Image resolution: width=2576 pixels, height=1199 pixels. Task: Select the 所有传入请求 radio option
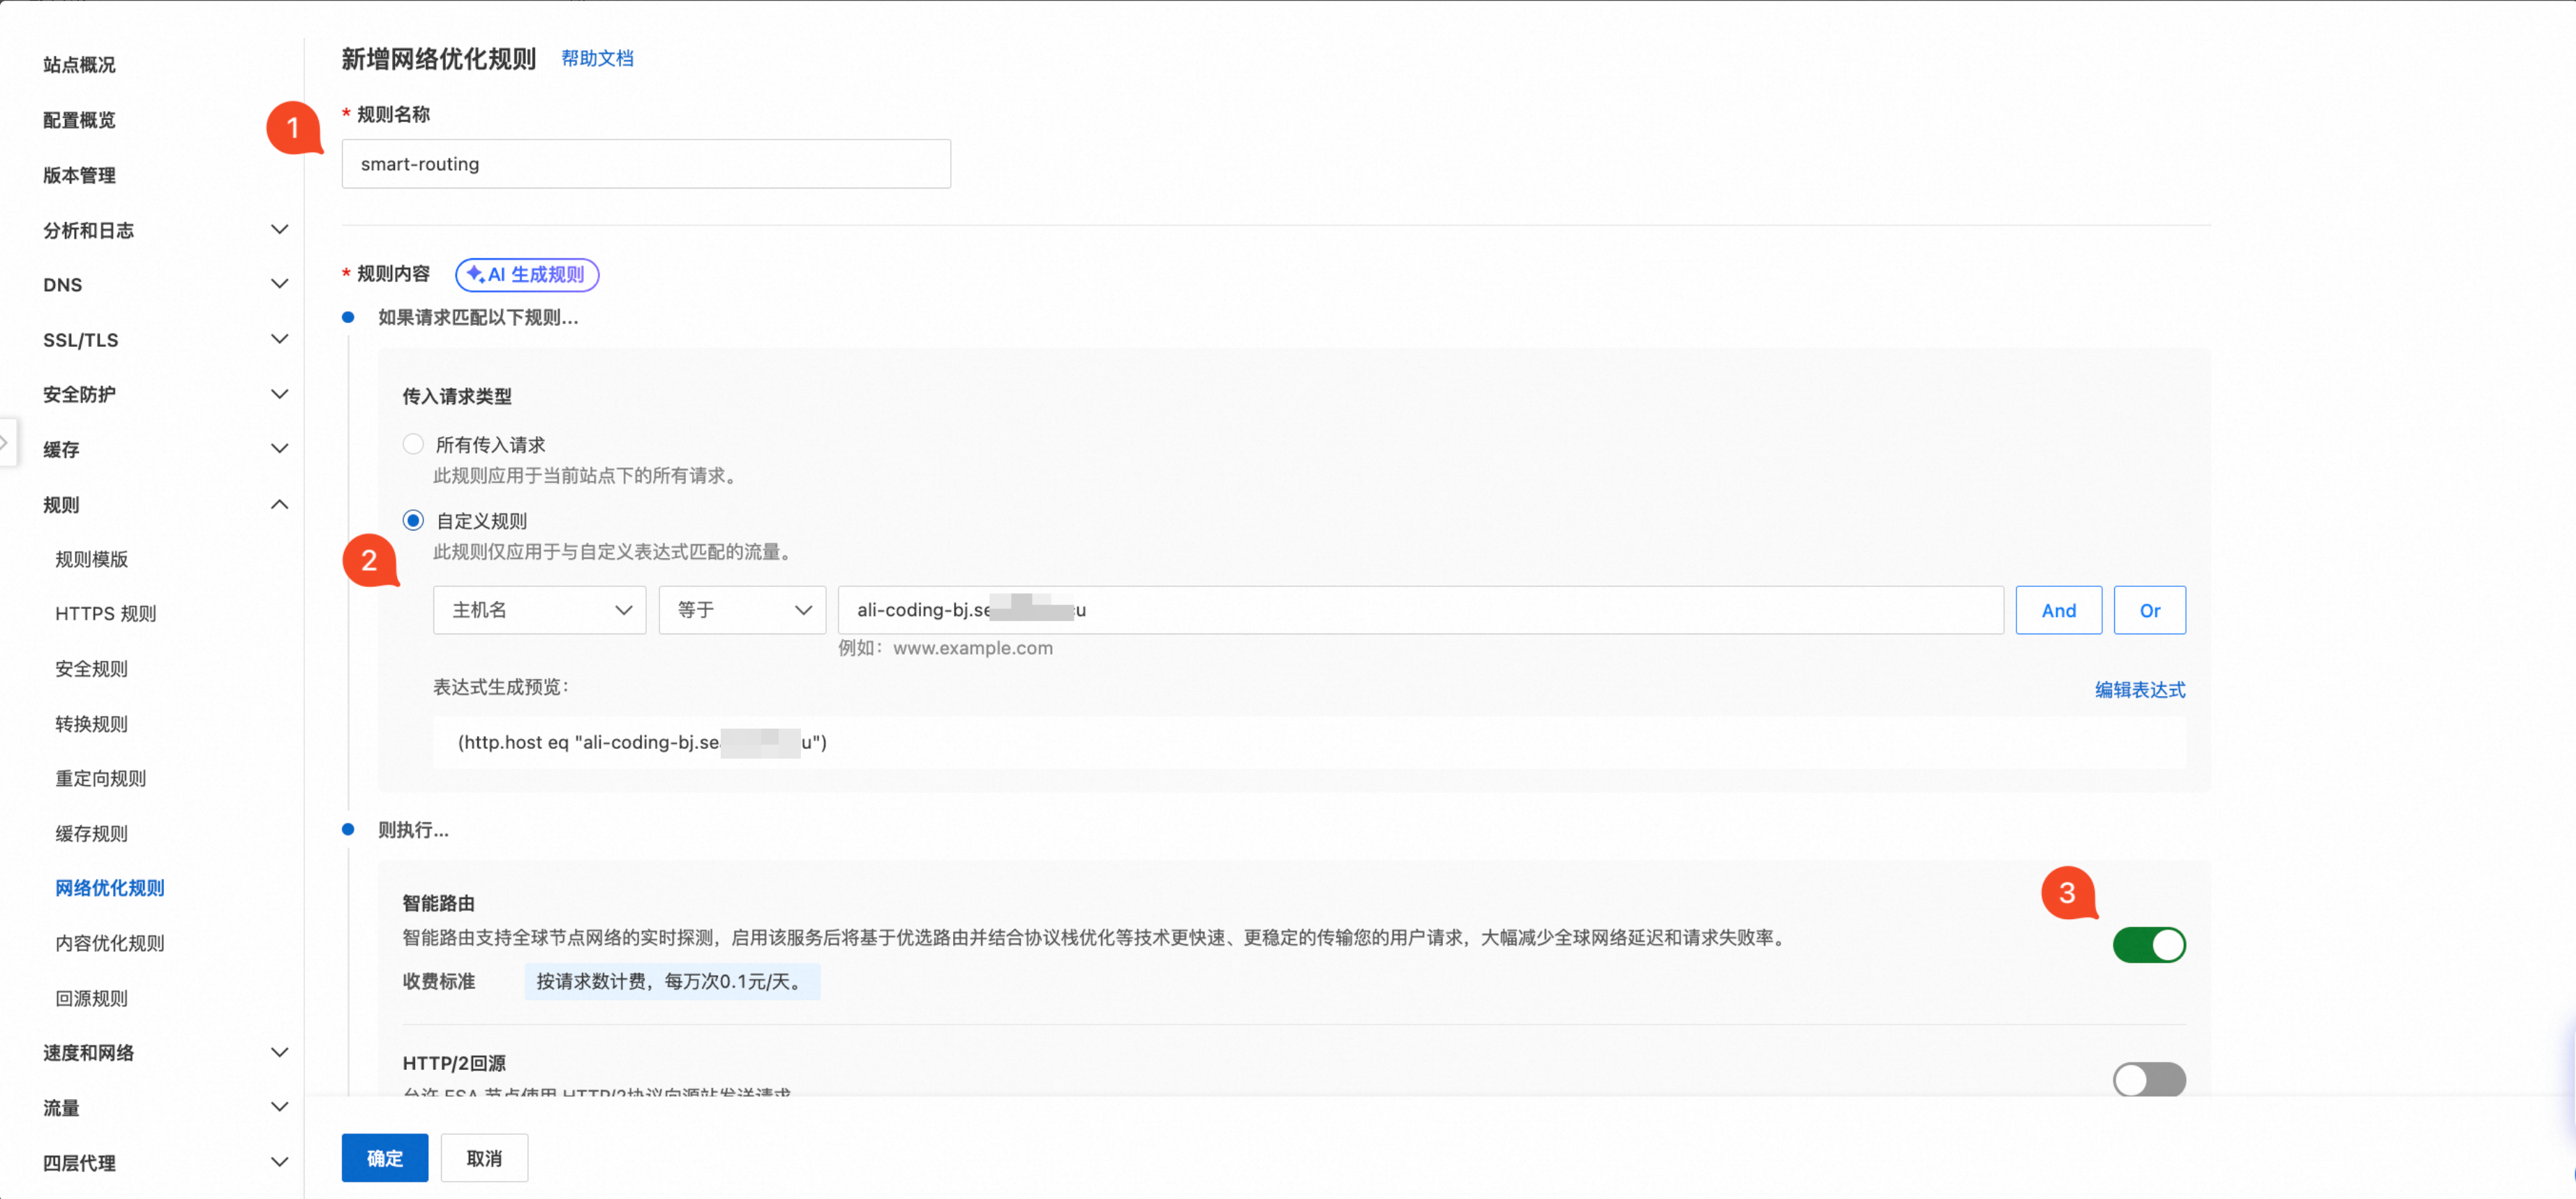click(x=413, y=444)
